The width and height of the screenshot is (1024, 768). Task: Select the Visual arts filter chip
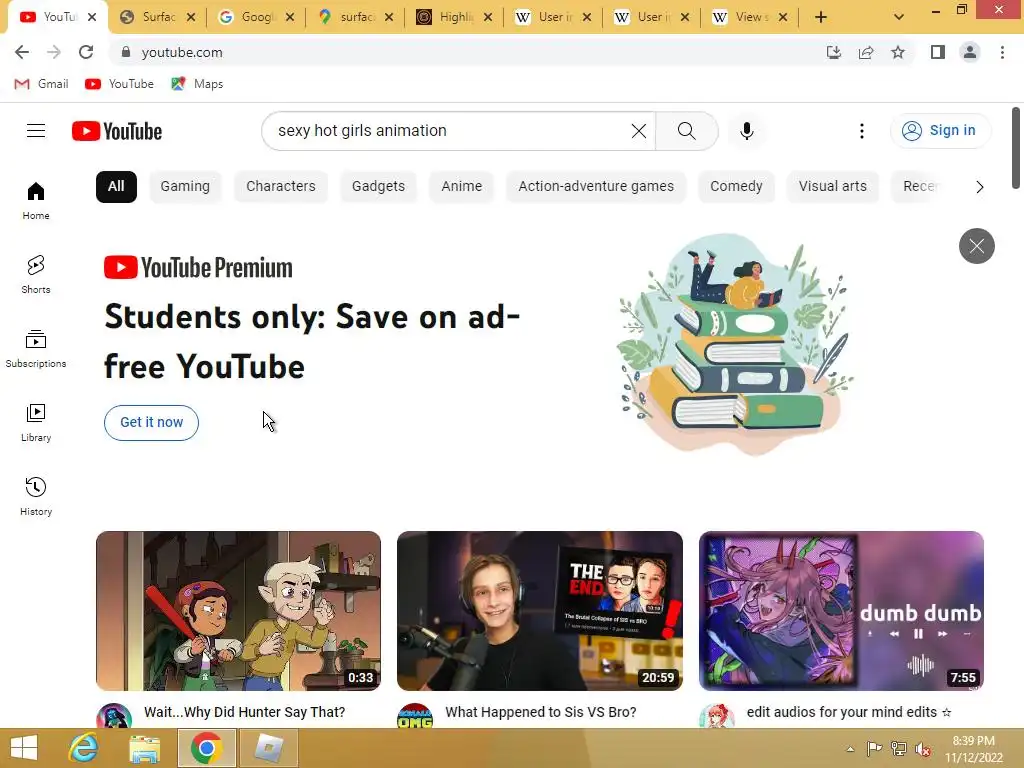833,187
